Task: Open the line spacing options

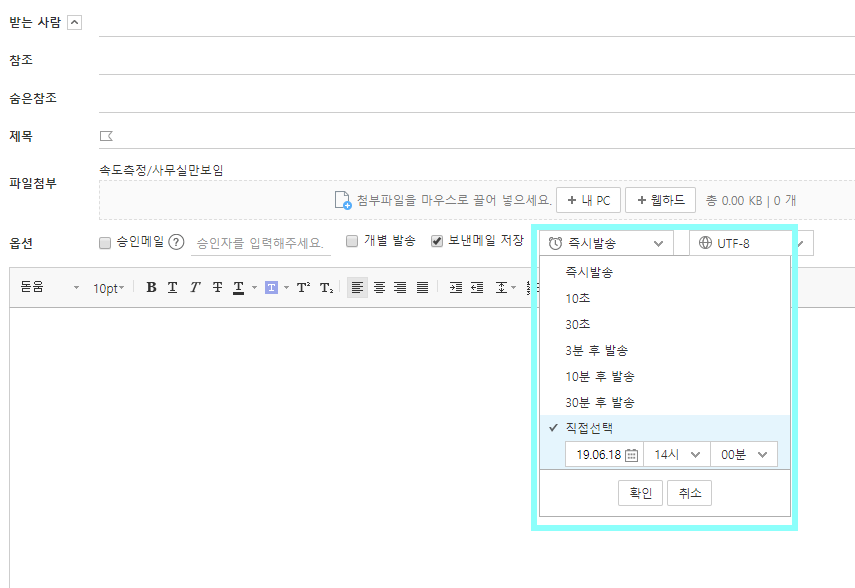Action: pyautogui.click(x=505, y=287)
